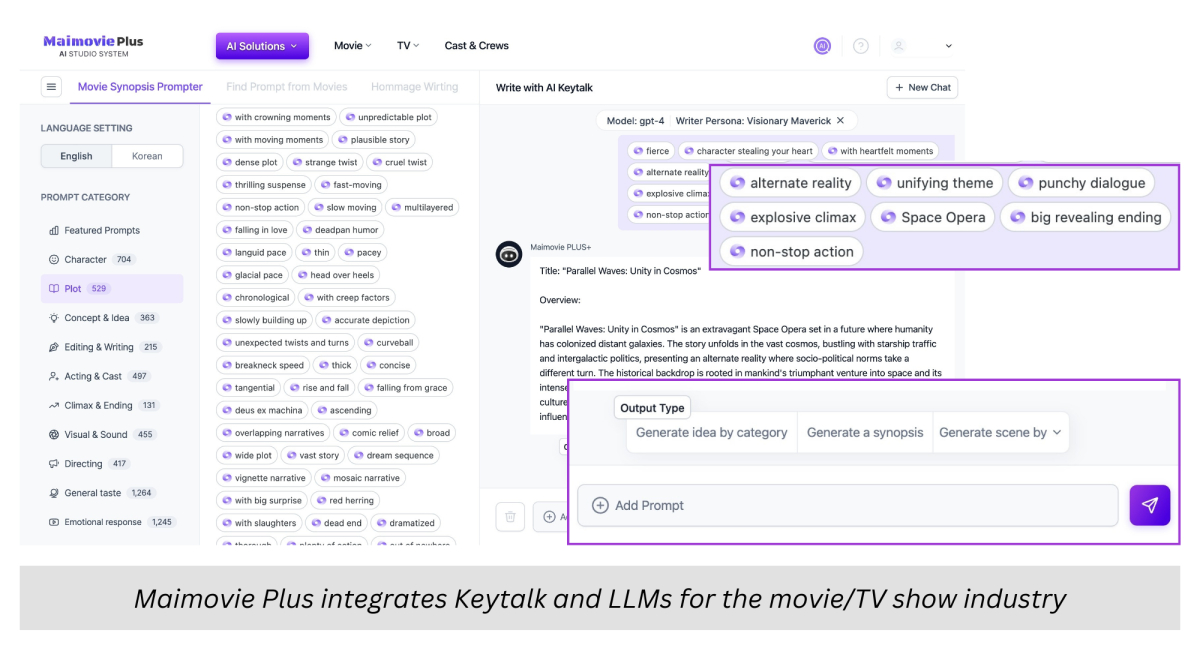Select 'red herring' chip

pyautogui.click(x=344, y=500)
